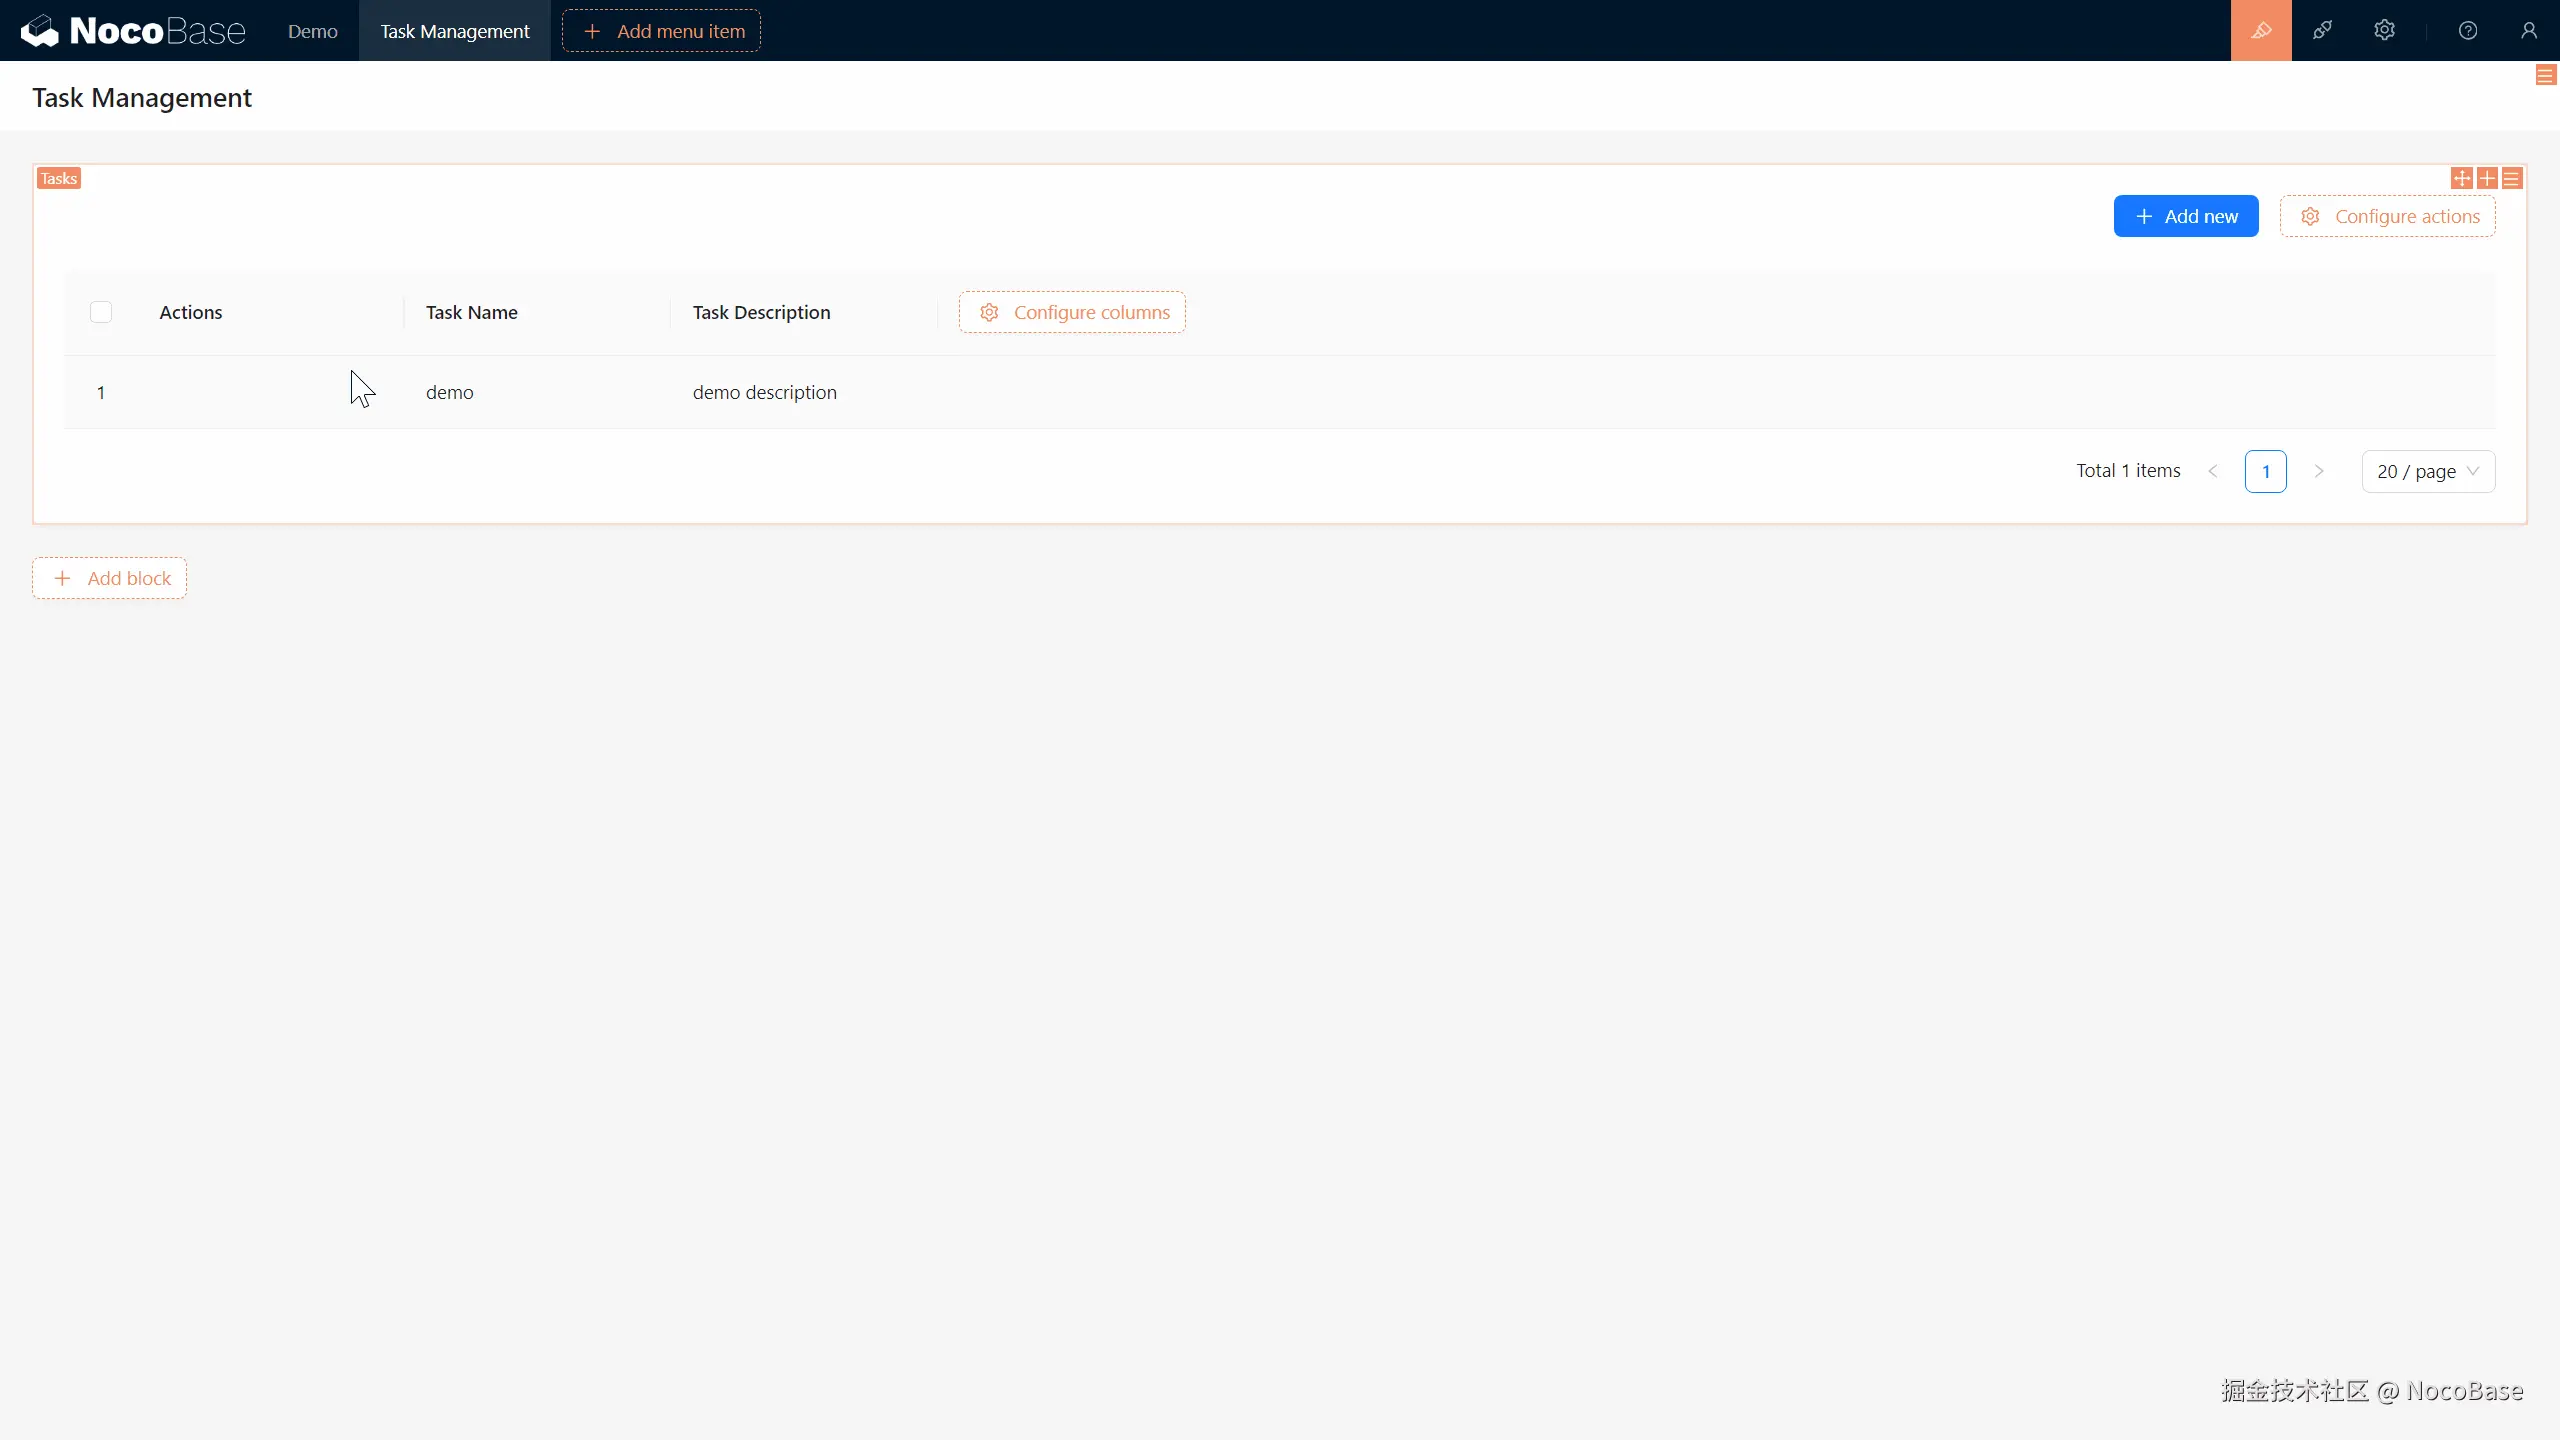Click the gear icon in Configure columns

pyautogui.click(x=989, y=312)
